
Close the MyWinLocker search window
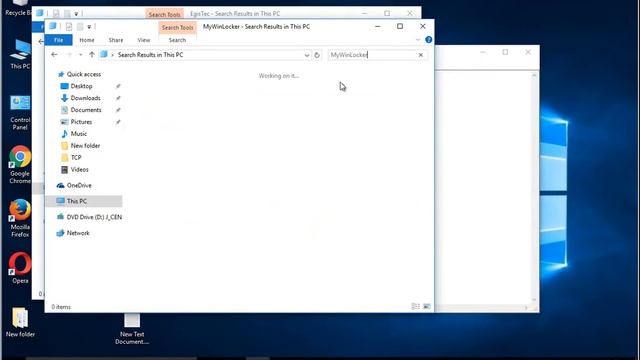(x=423, y=27)
